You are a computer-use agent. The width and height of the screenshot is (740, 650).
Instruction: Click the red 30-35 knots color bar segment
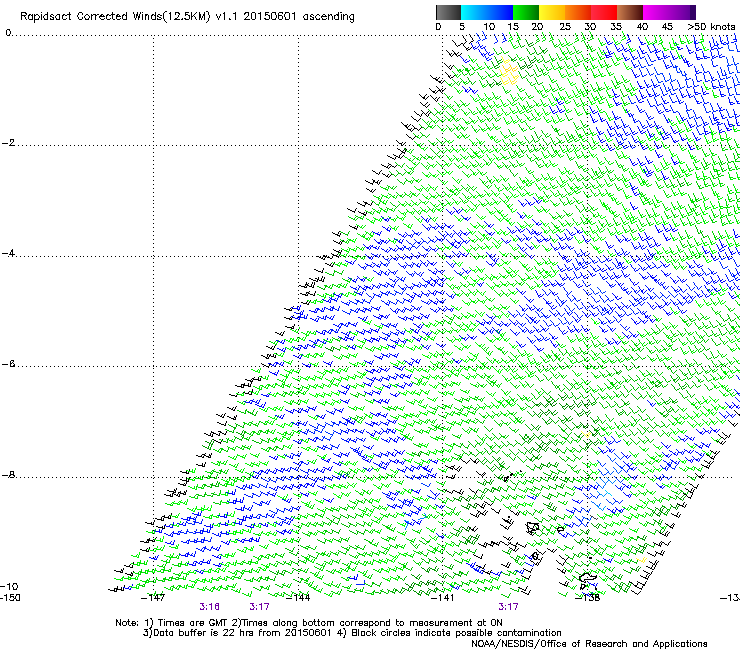(604, 12)
